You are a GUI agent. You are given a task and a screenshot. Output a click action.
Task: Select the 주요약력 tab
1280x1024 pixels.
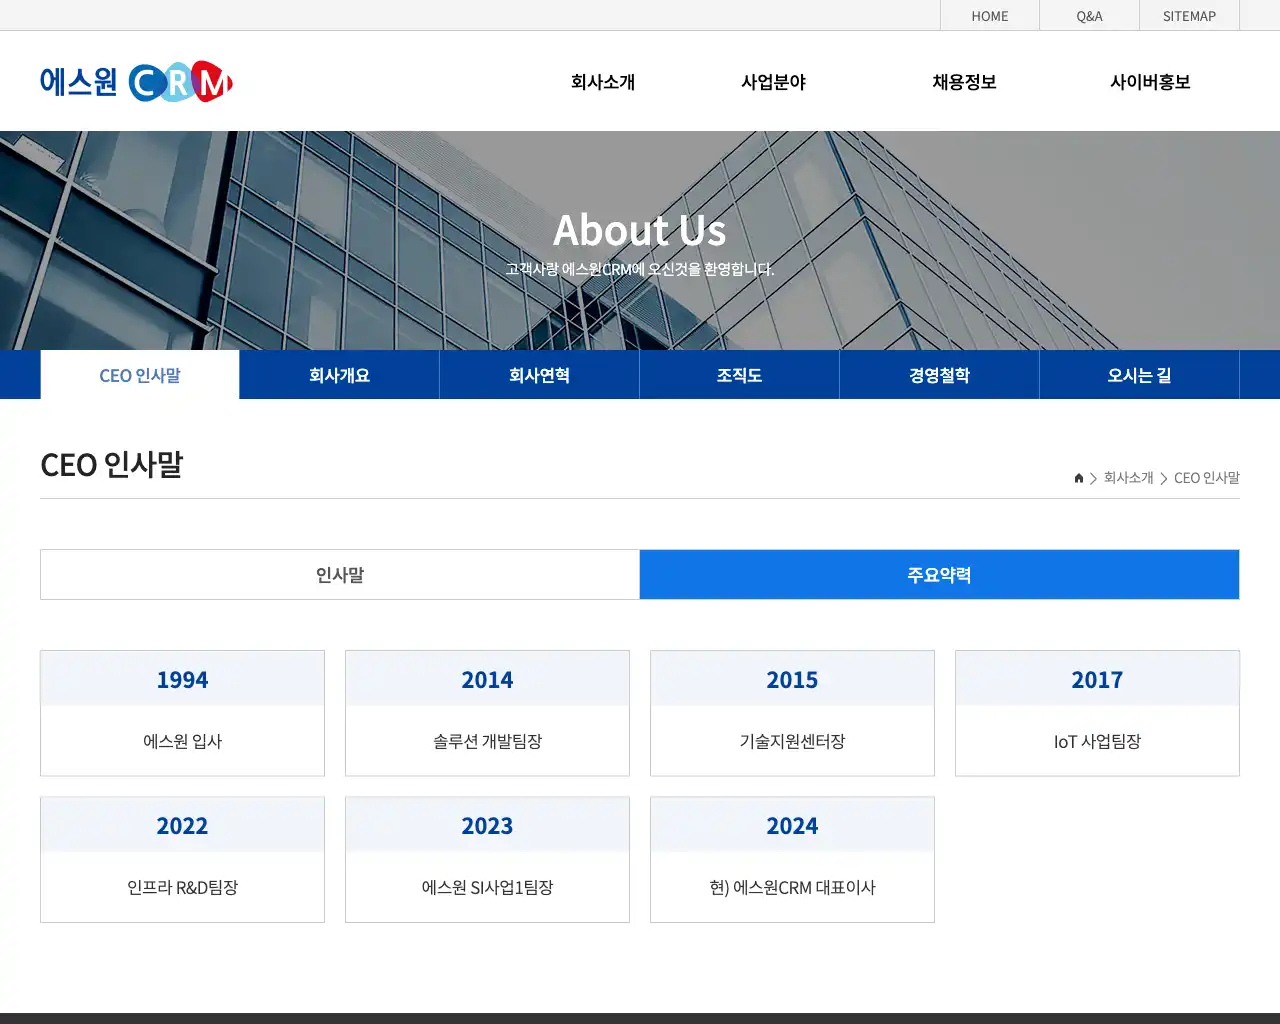(940, 574)
